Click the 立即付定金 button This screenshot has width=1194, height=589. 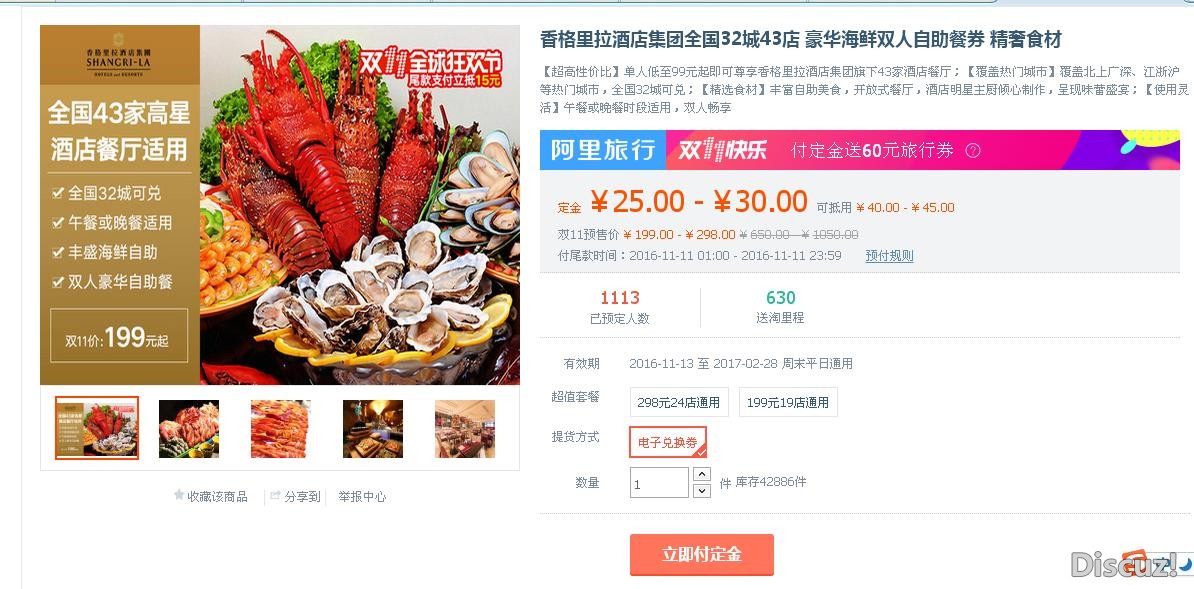[701, 555]
